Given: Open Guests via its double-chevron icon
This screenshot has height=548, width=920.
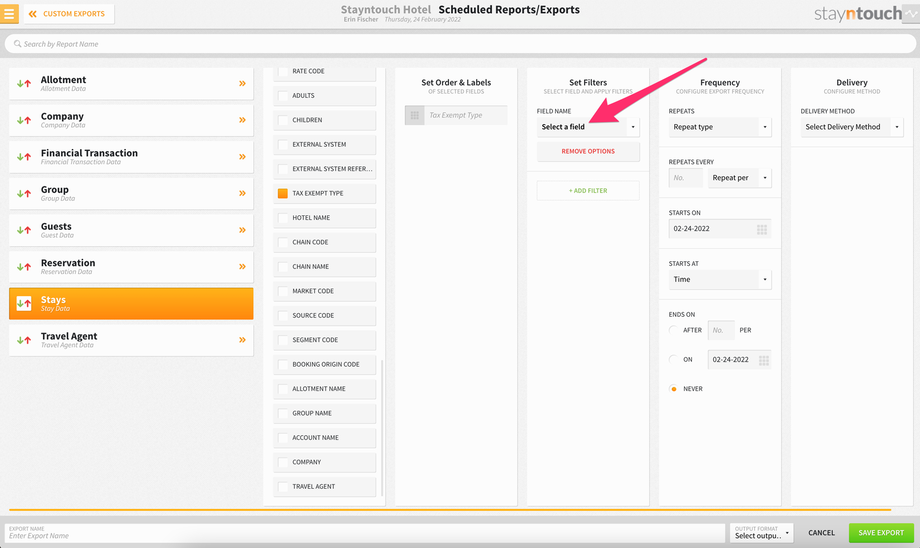Looking at the screenshot, I should [x=242, y=230].
